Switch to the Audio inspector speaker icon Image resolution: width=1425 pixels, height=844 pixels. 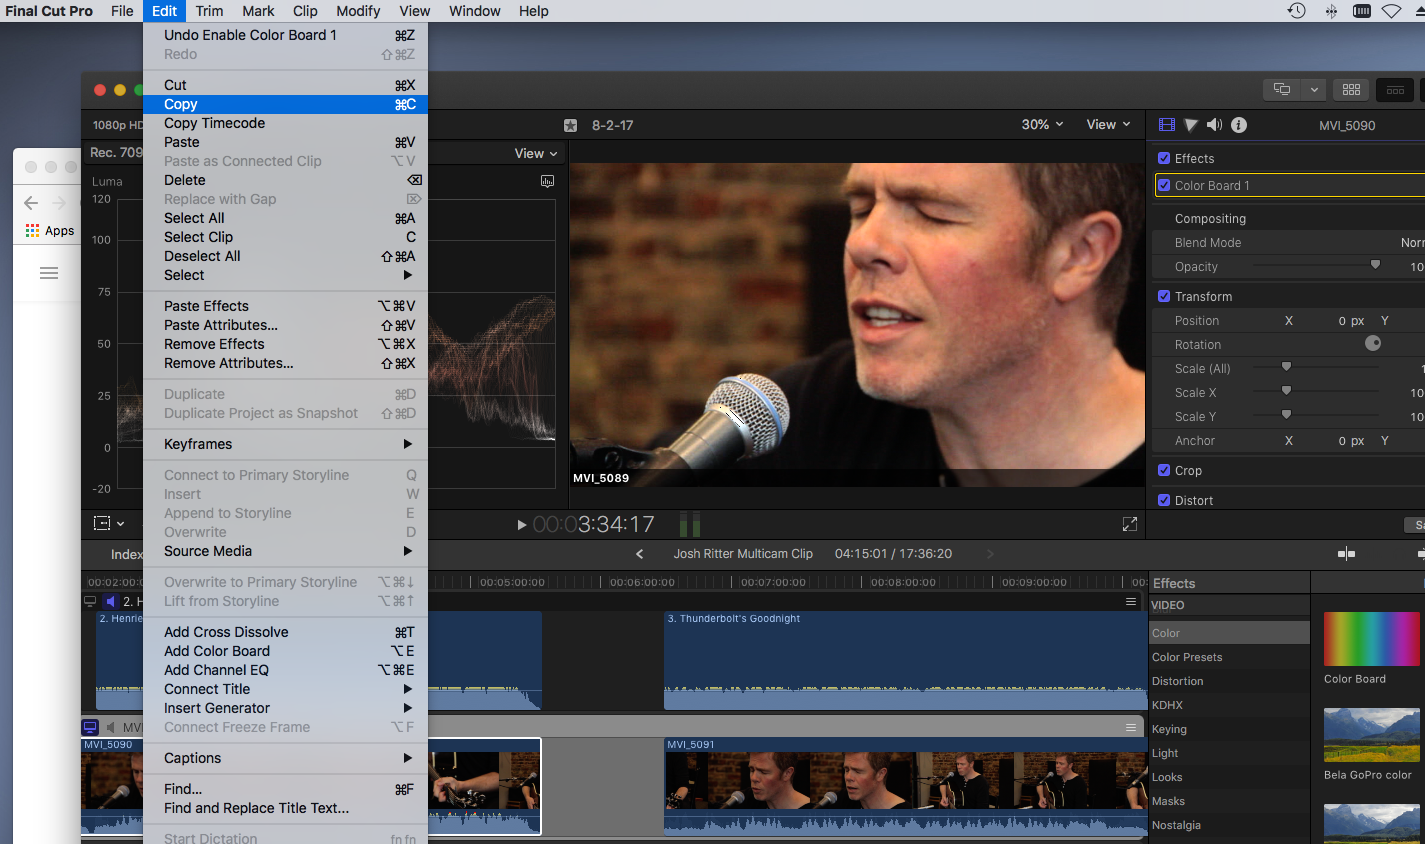click(x=1214, y=125)
